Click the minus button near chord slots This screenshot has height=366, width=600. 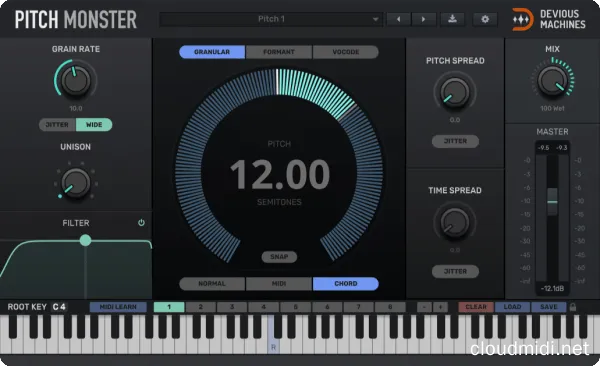tap(424, 307)
